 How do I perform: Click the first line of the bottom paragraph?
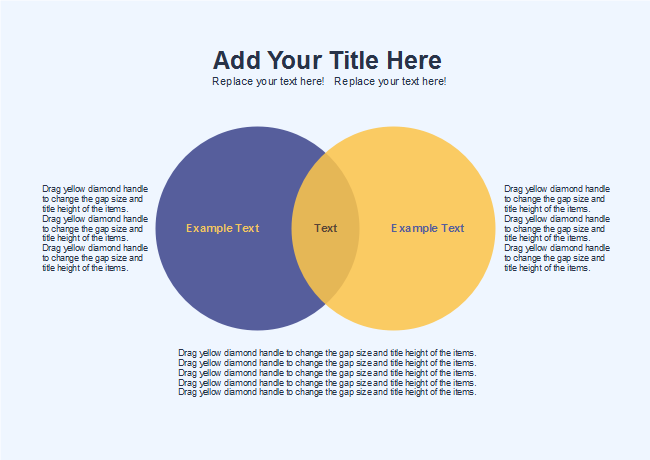(327, 353)
